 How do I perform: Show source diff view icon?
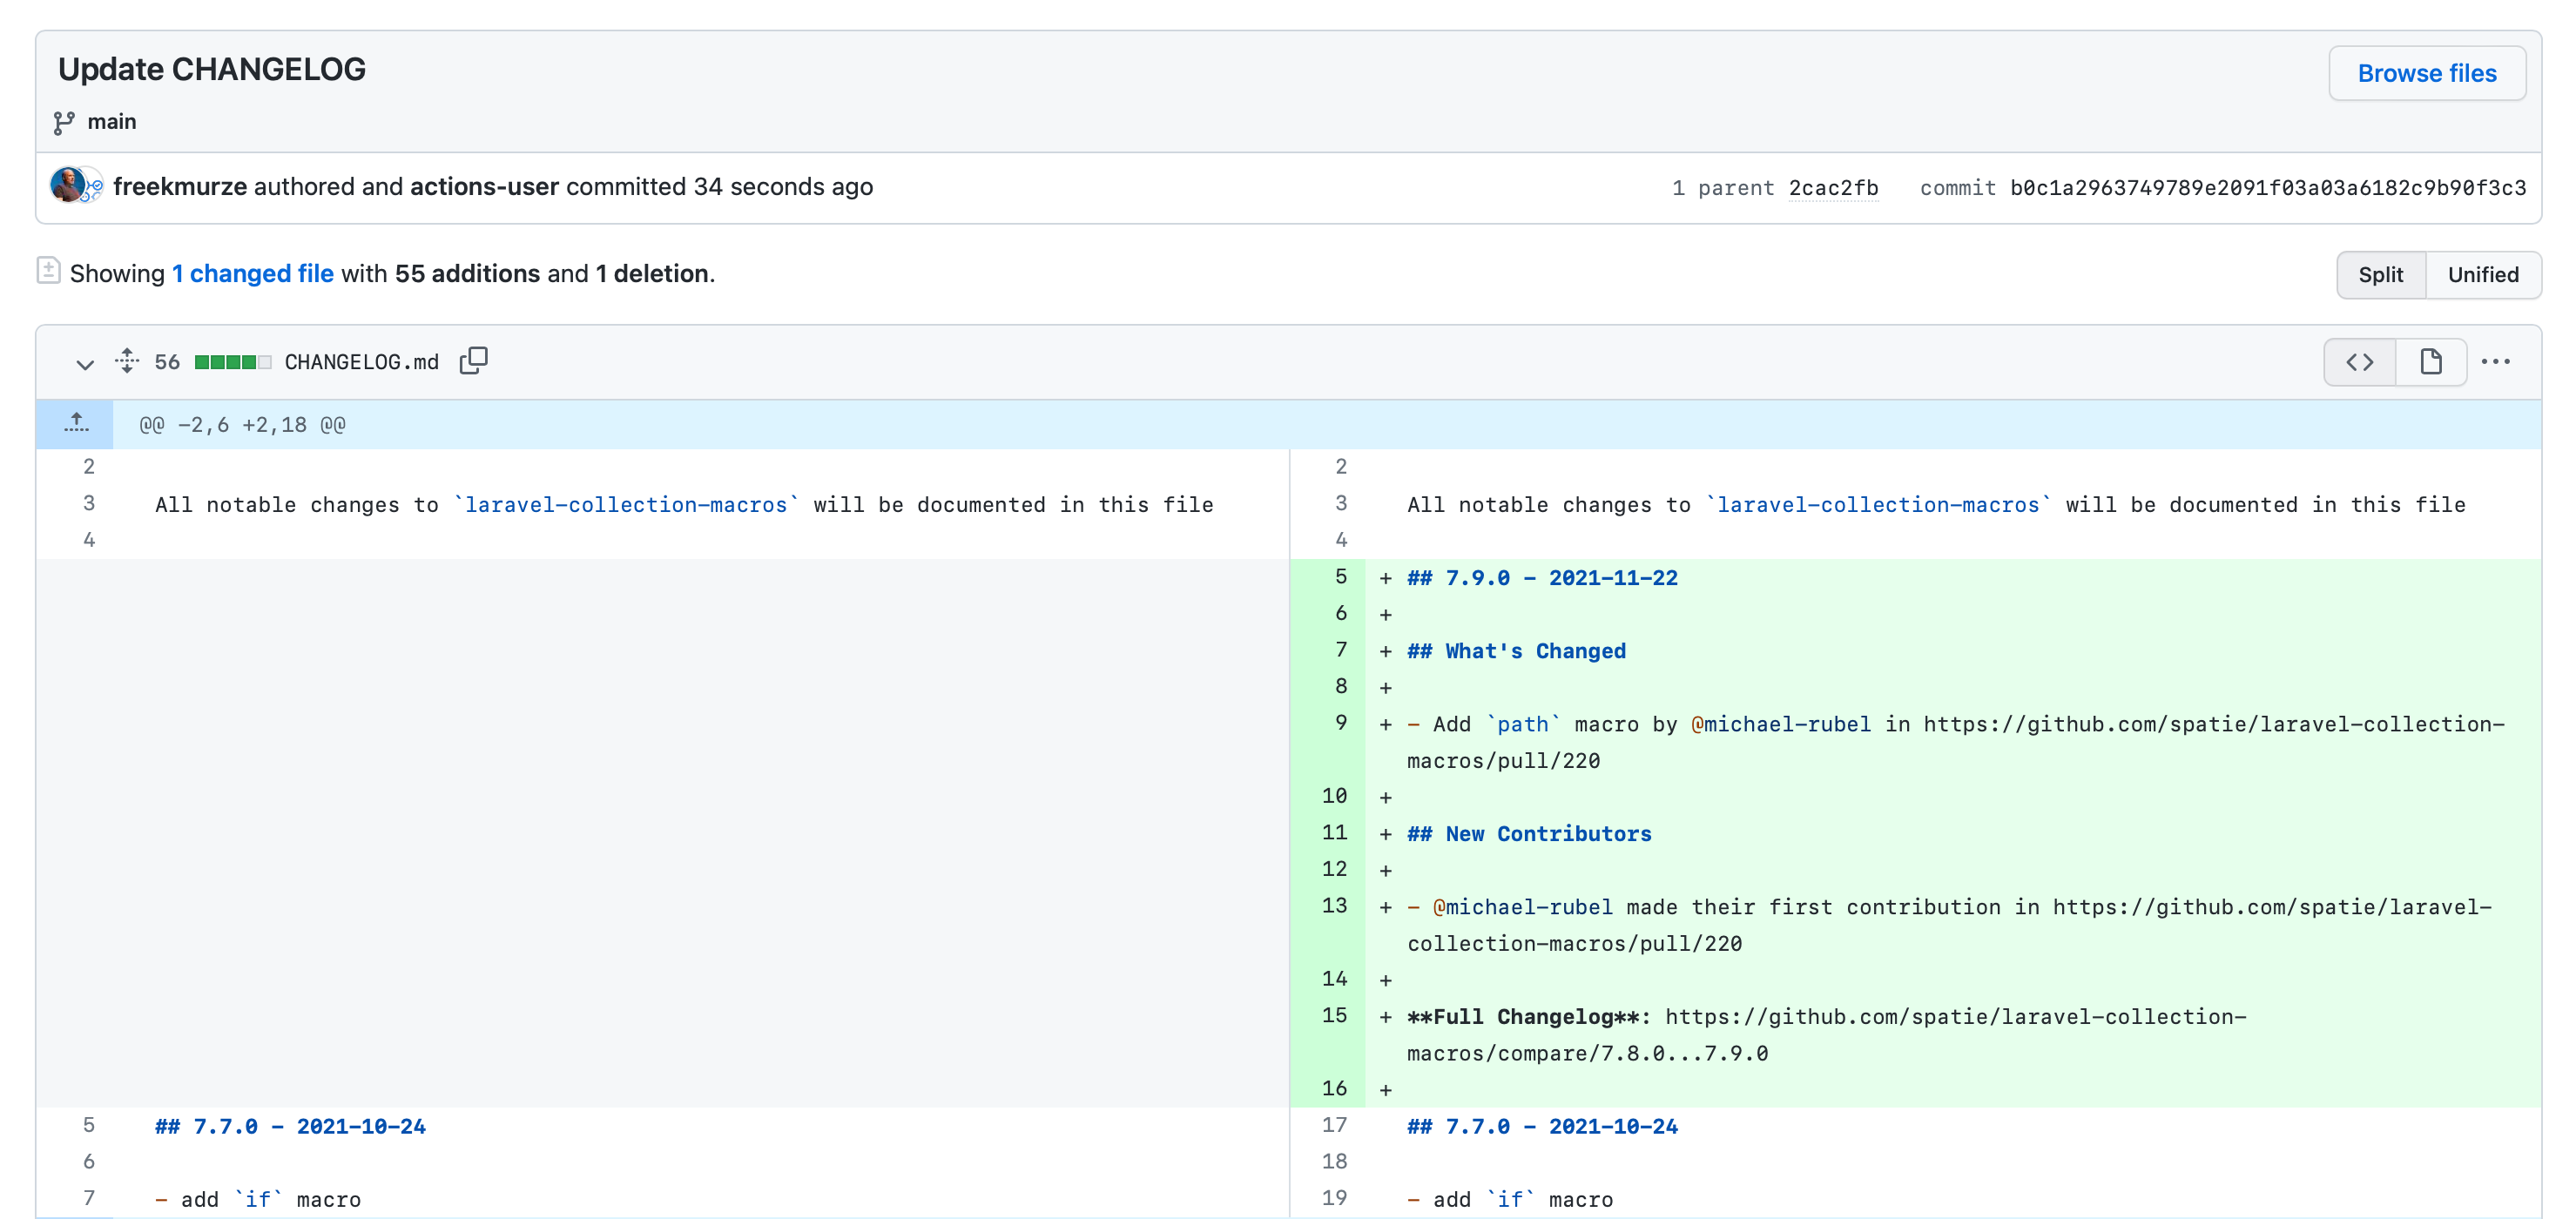[2359, 362]
